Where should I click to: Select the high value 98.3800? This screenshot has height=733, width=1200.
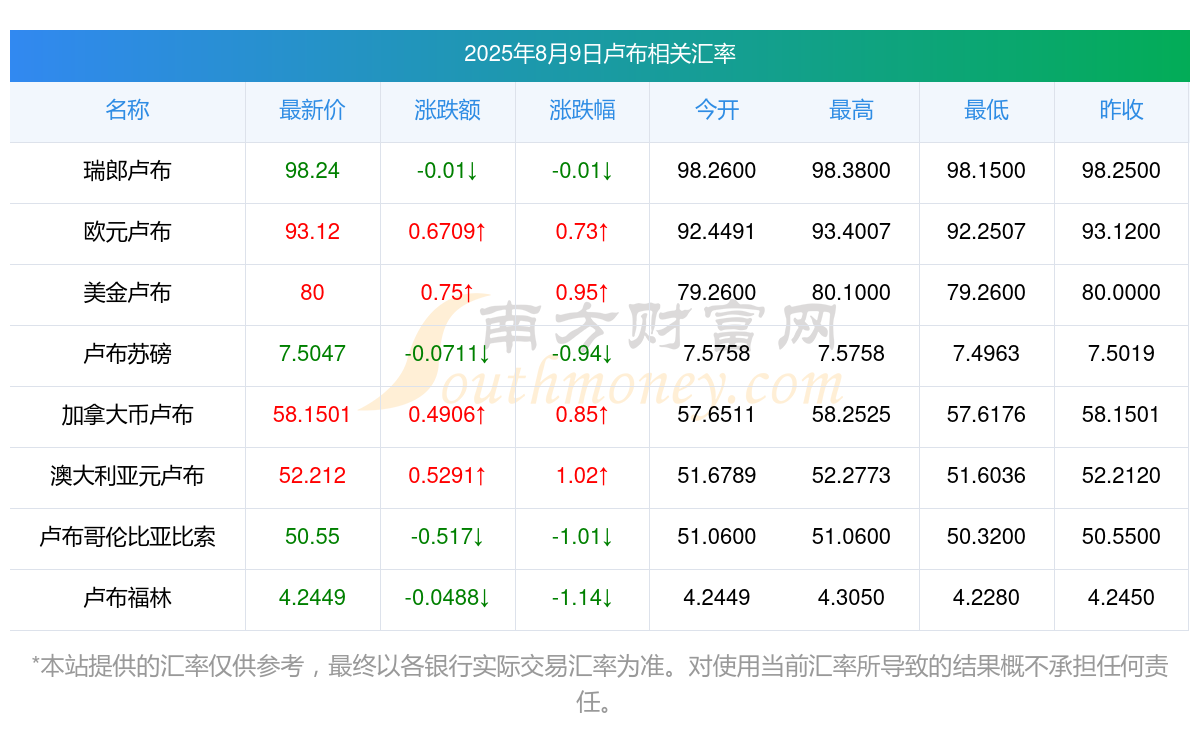[x=851, y=171]
